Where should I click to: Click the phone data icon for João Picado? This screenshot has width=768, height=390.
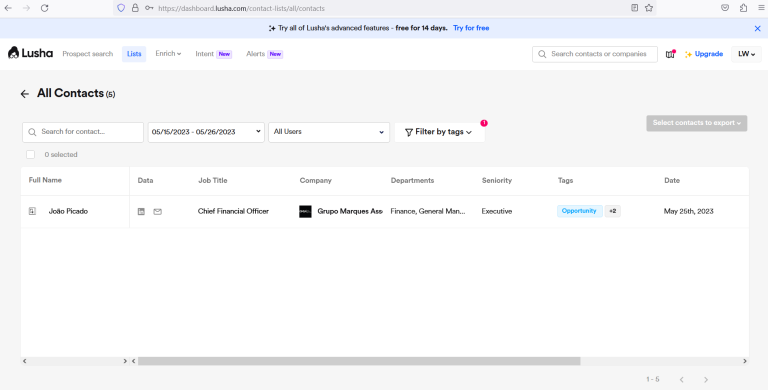[x=141, y=211]
